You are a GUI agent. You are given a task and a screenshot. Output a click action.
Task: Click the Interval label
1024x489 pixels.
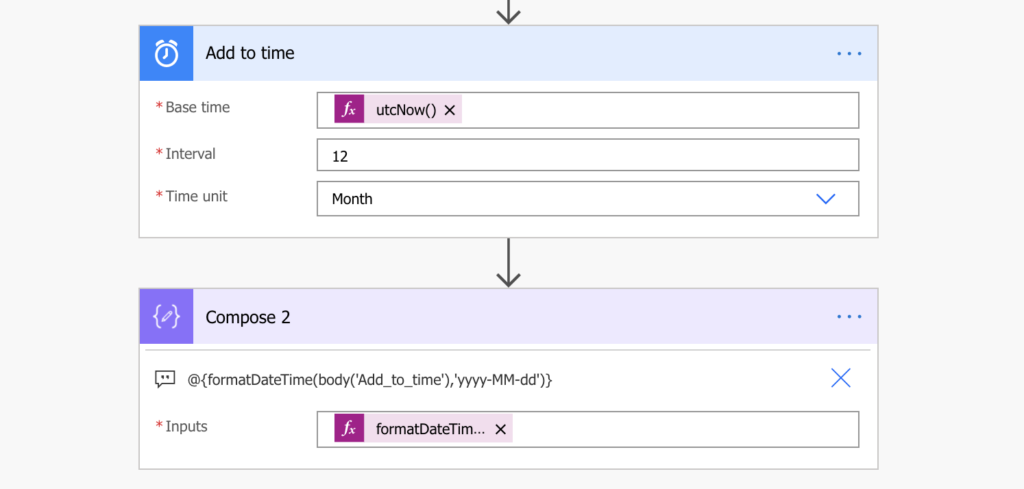click(x=190, y=153)
